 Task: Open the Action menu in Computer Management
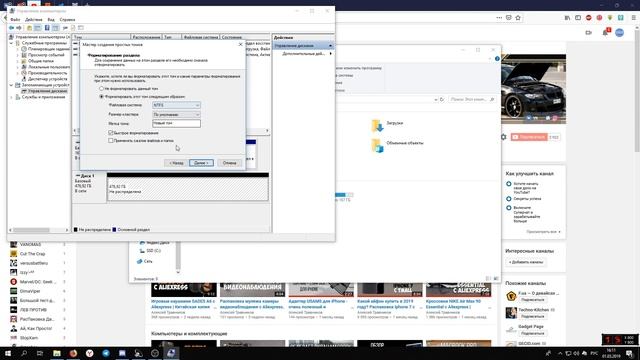33,20
